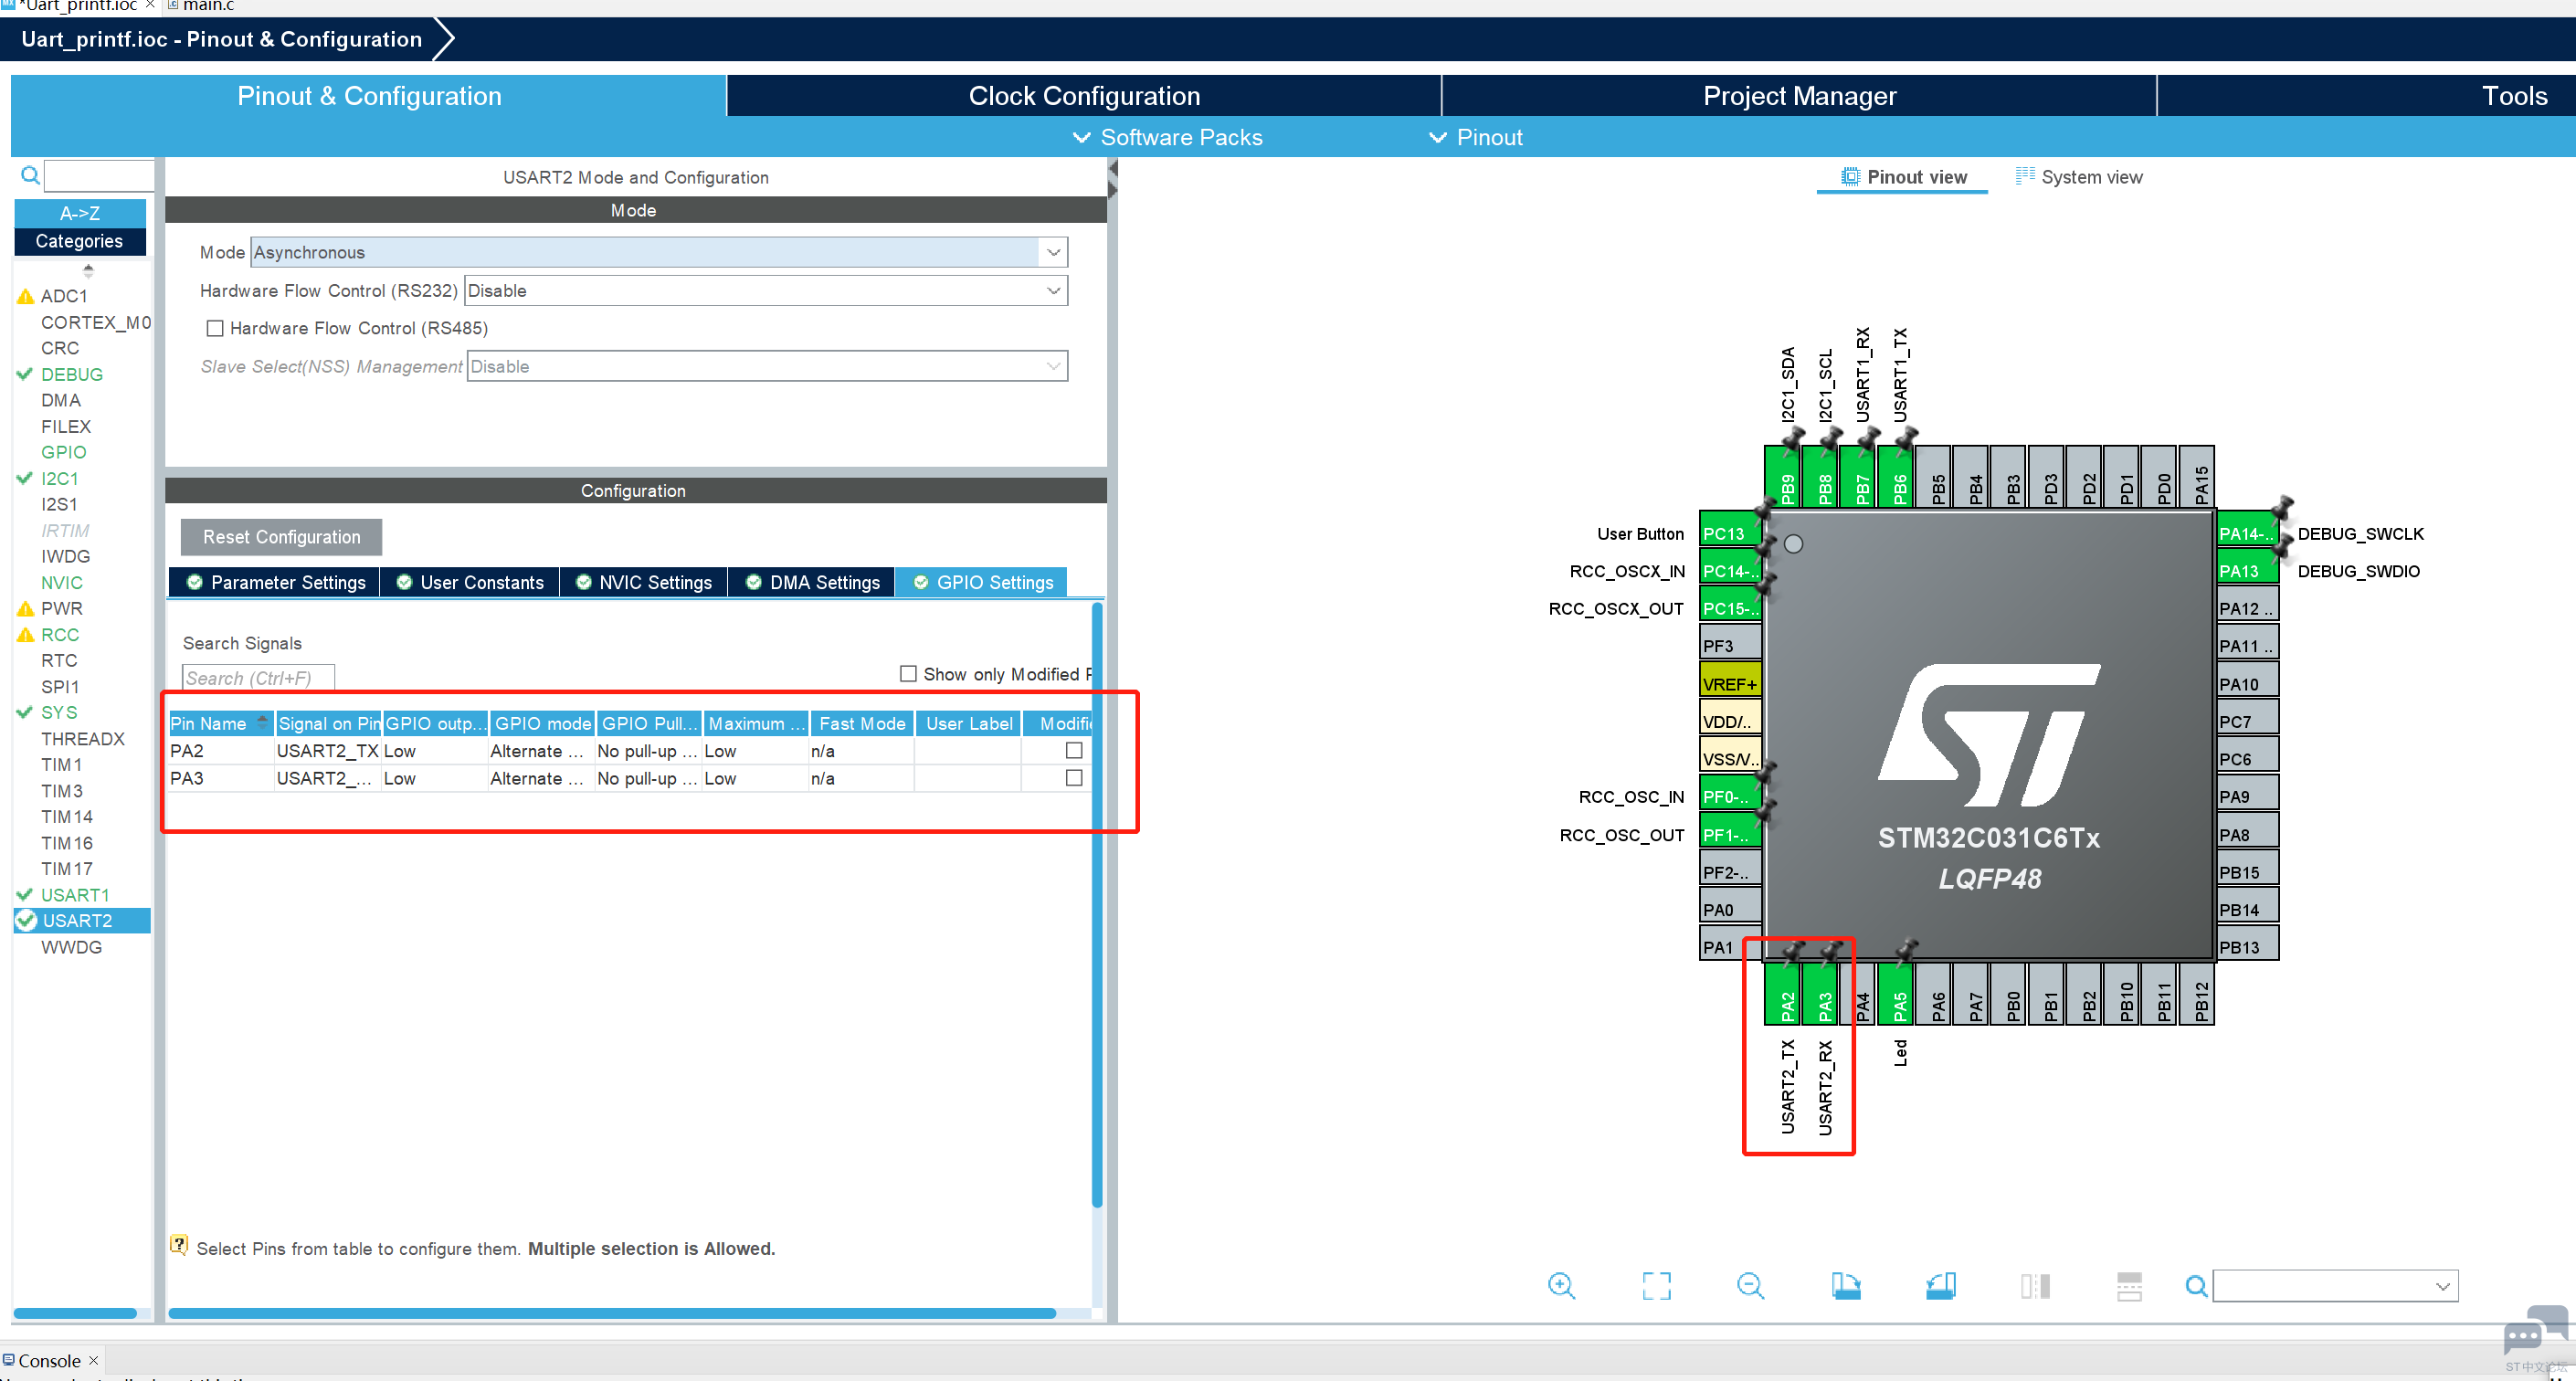
Task: Click the pin search magnifier icon under chip
Action: [x=2196, y=1286]
